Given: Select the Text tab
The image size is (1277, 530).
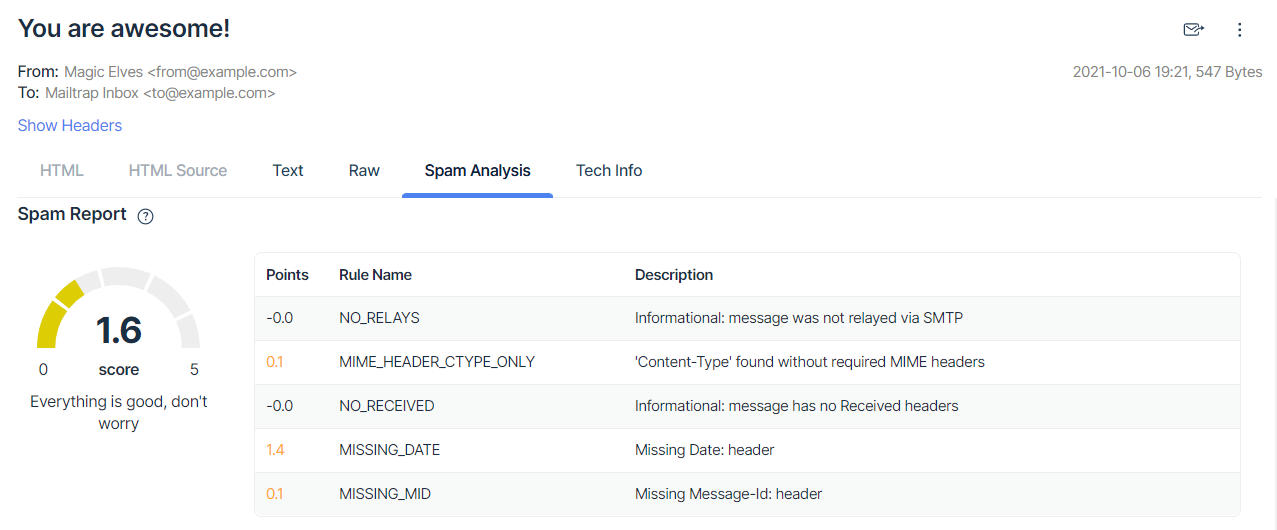Looking at the screenshot, I should (288, 170).
